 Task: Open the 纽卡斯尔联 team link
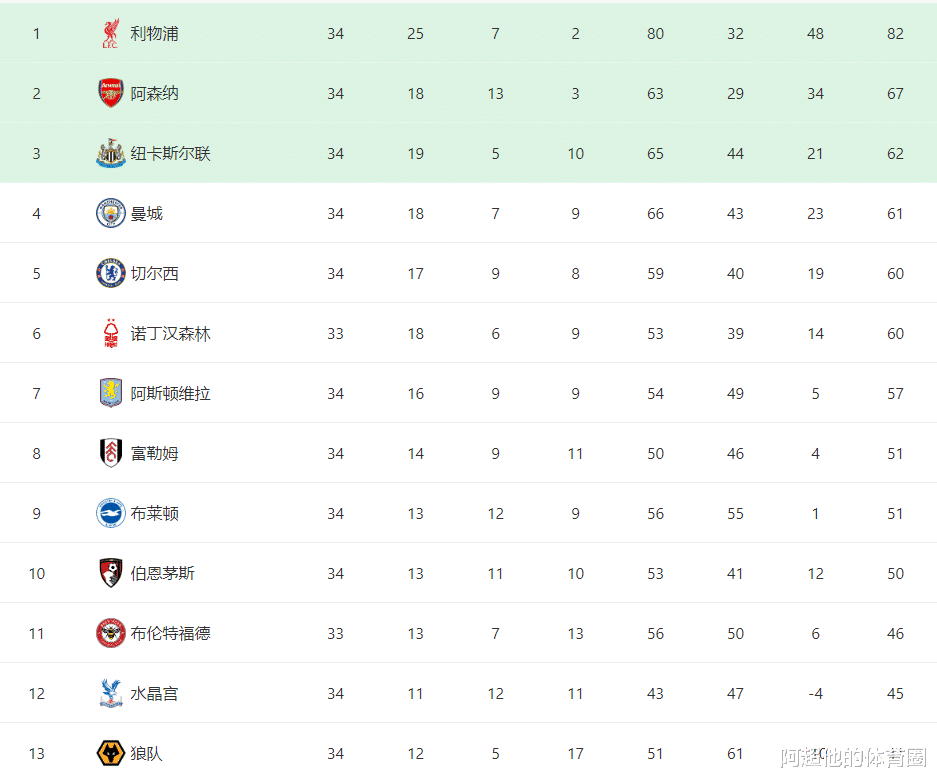click(170, 154)
